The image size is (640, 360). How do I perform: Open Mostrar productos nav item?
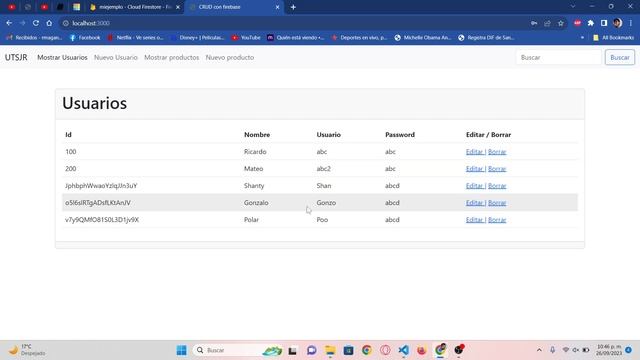coord(171,58)
